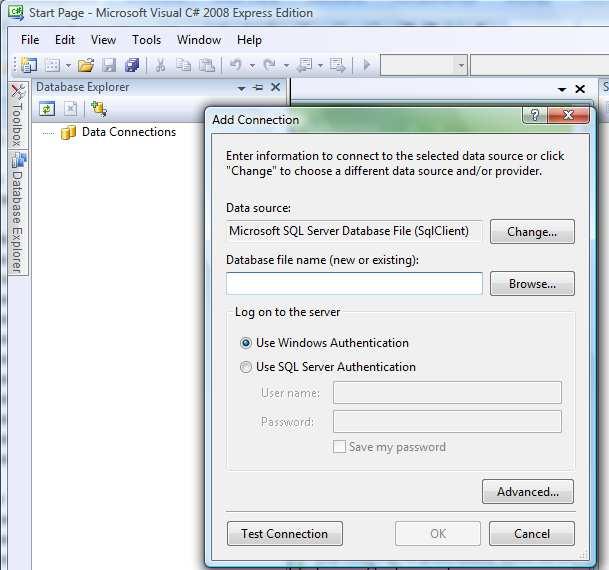Screen dimensions: 609x570
Task: Toggle auto hide pin on Database Explorer
Action: pos(258,87)
